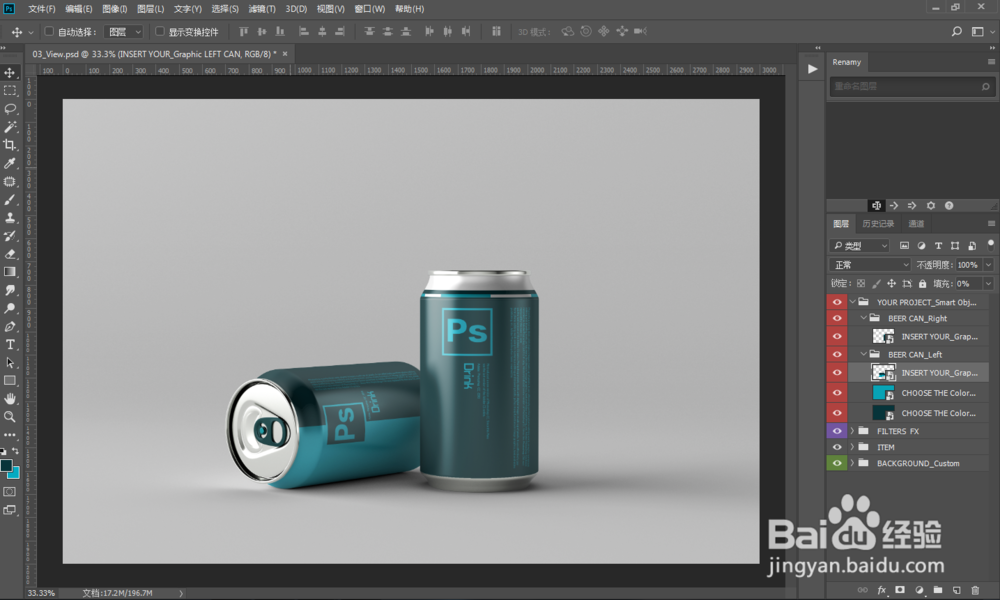Enable the 显示变换控件 checkbox
The width and height of the screenshot is (1000, 600).
(x=159, y=31)
